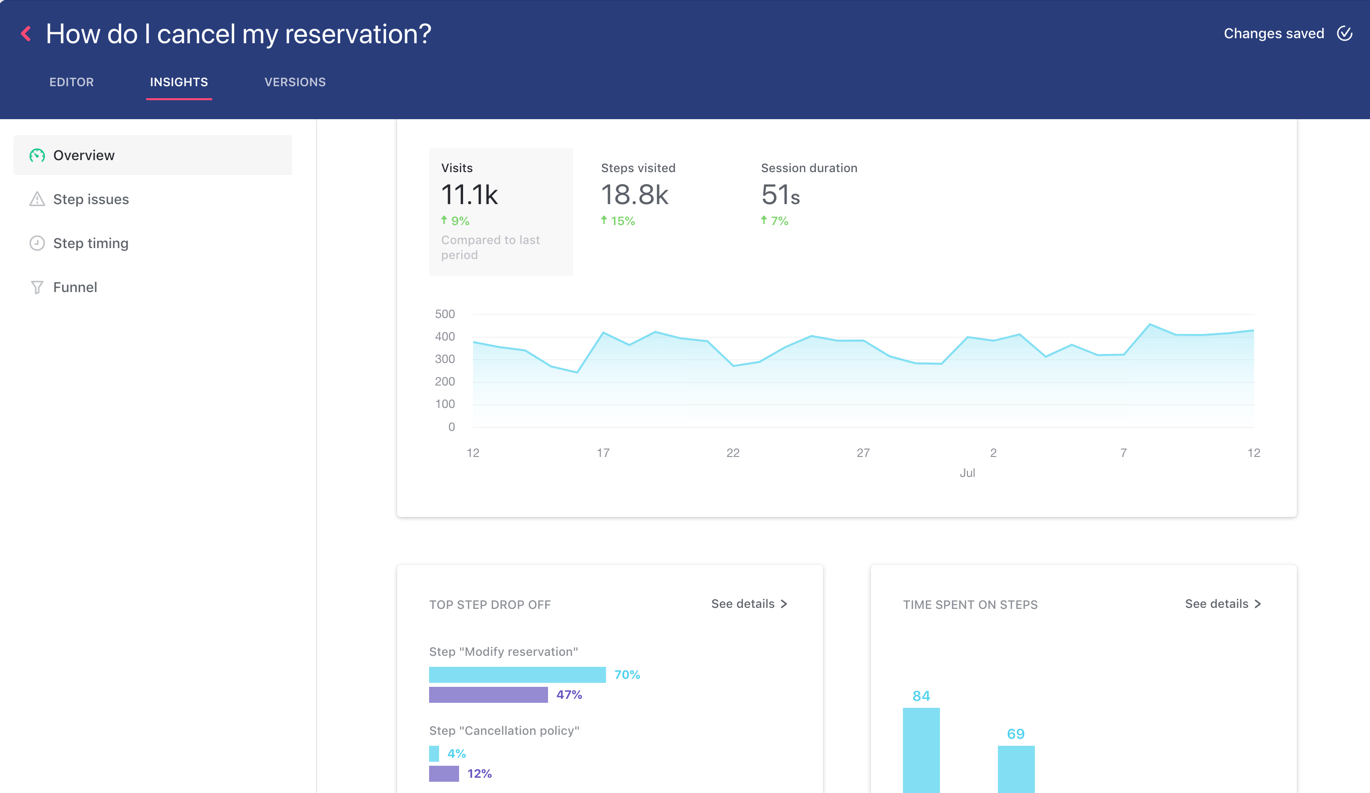1370x793 pixels.
Task: Select the Visits metric card
Action: [x=500, y=211]
